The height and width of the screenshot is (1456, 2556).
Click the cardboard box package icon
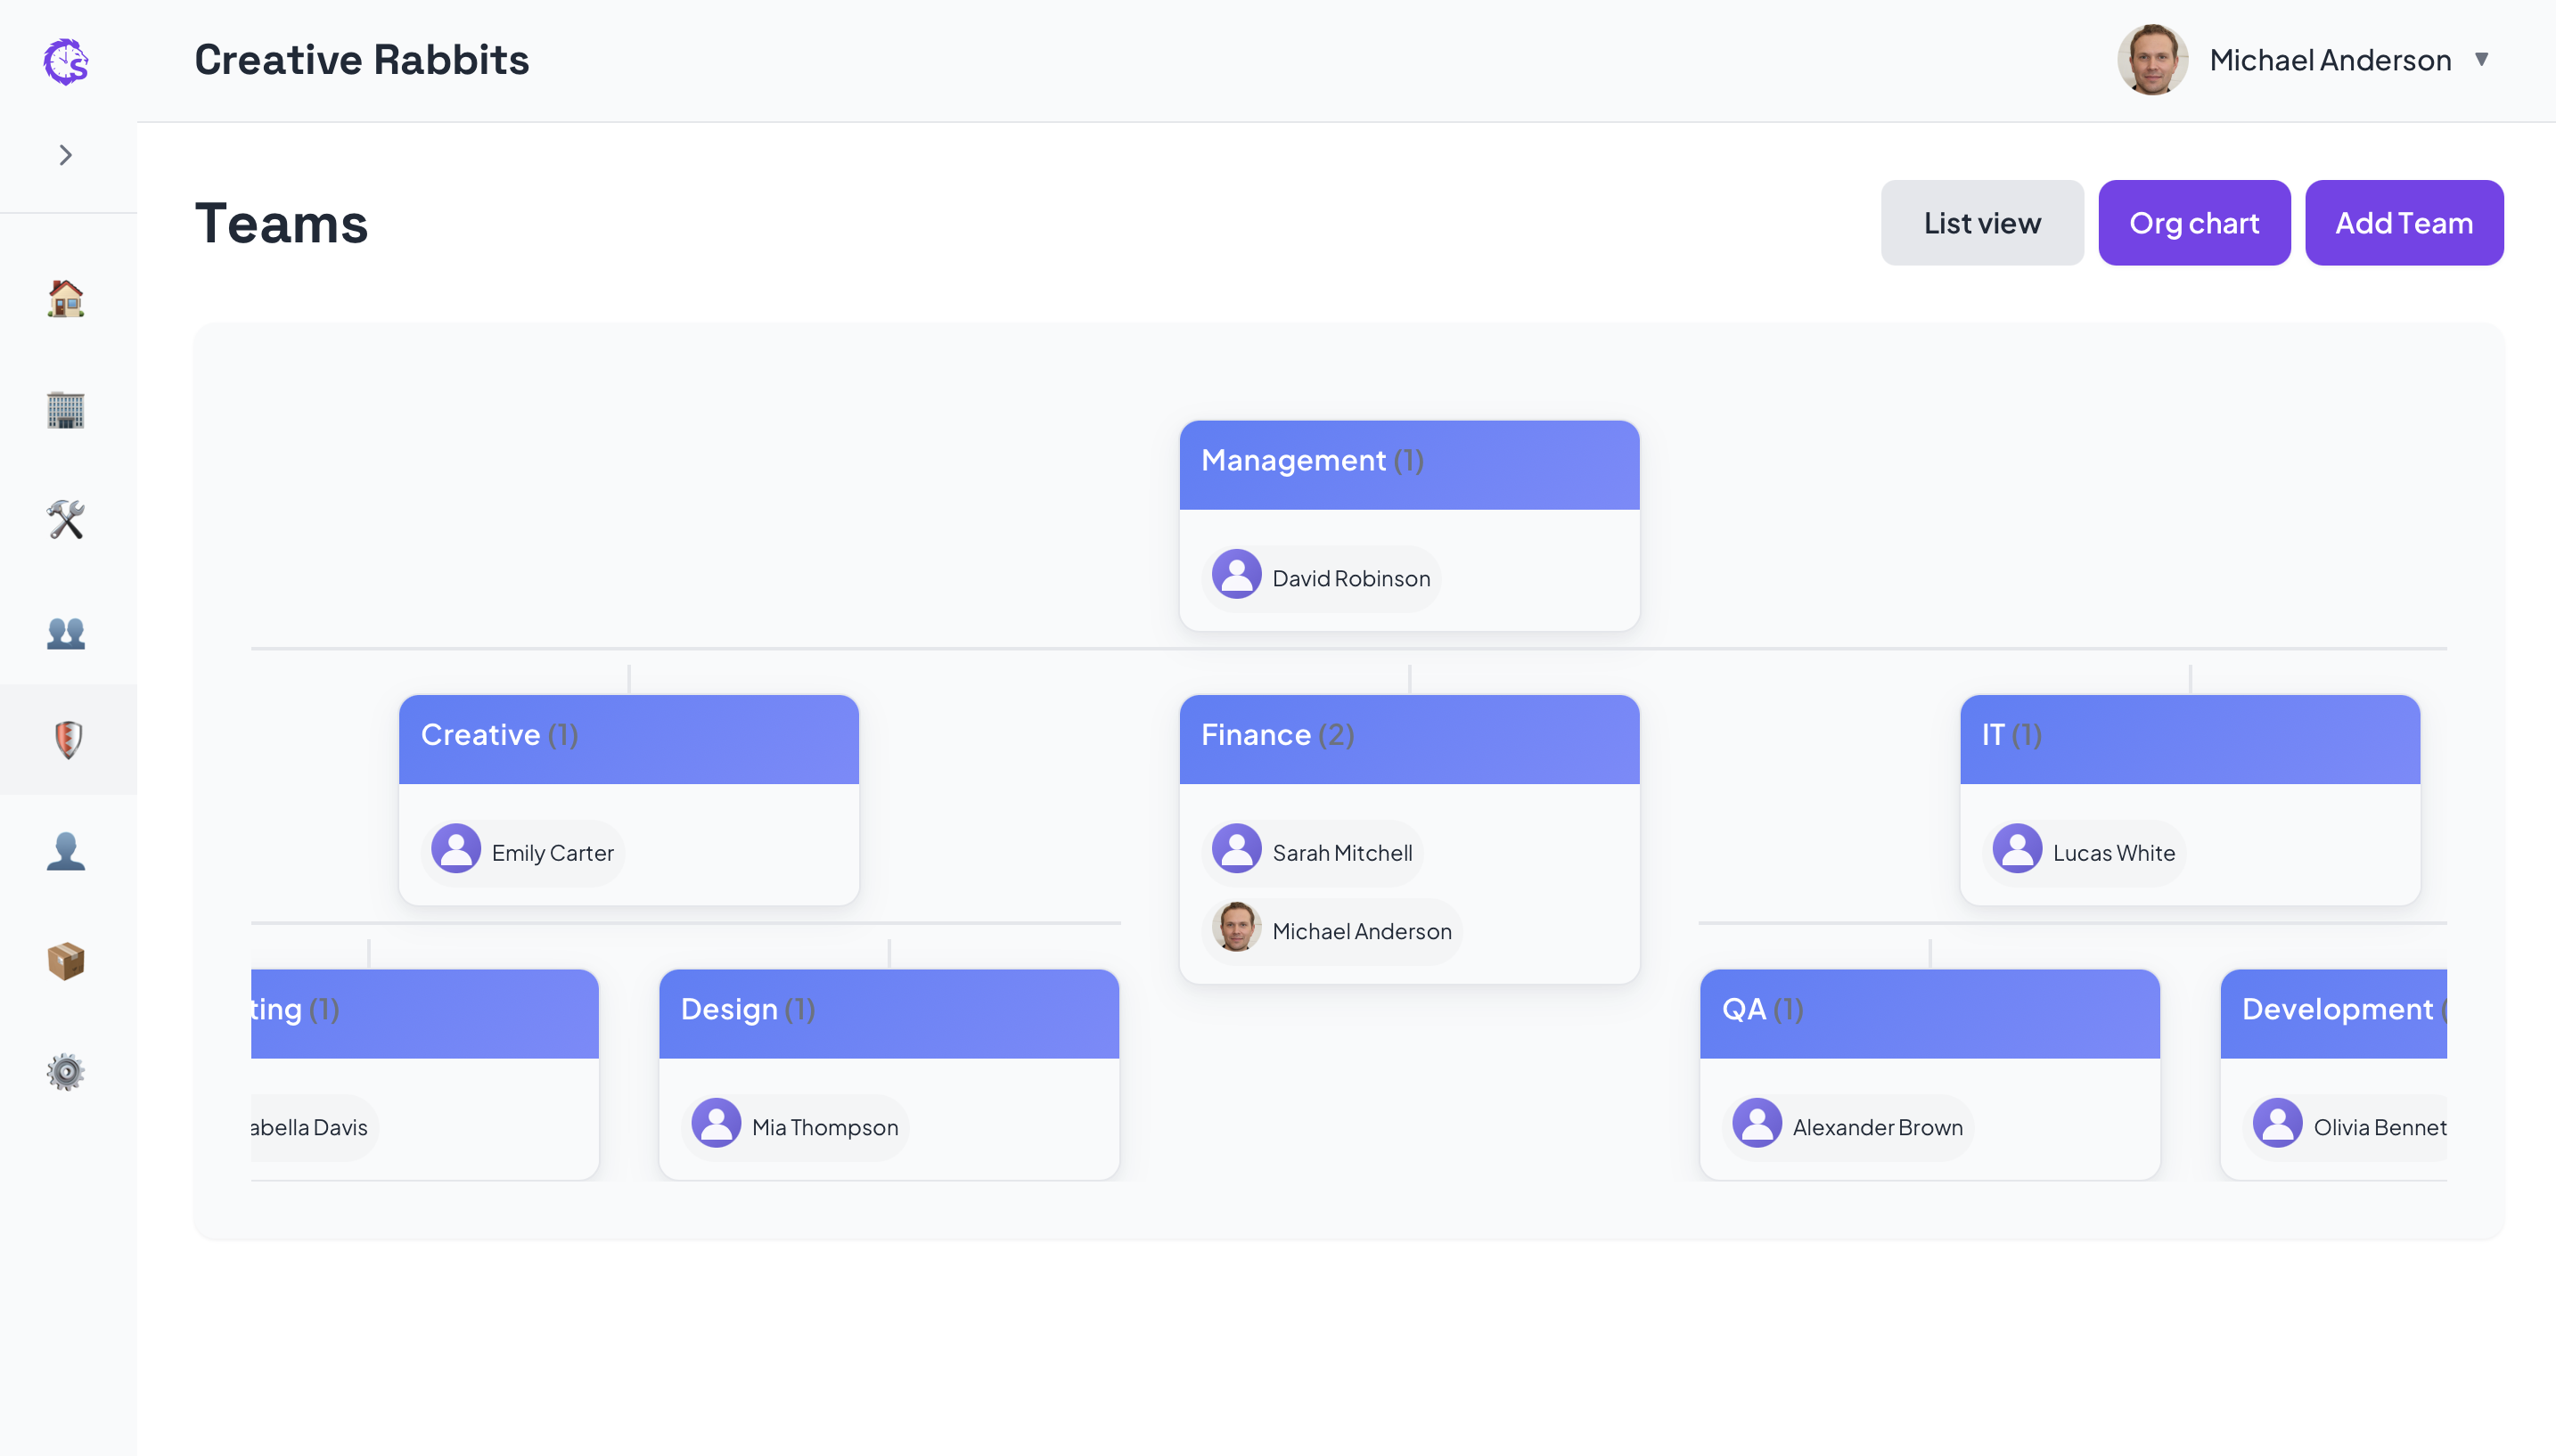(x=66, y=961)
